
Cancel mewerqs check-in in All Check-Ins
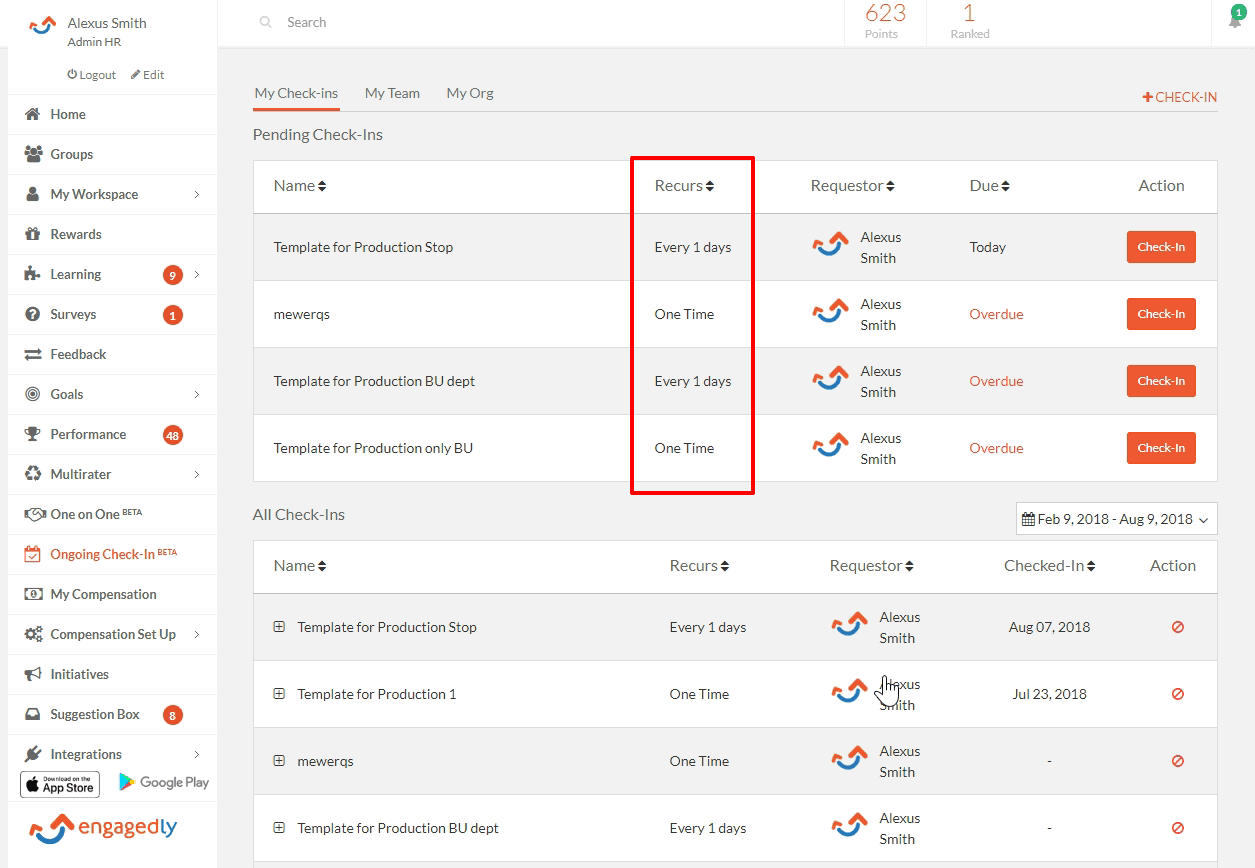[x=1177, y=761]
